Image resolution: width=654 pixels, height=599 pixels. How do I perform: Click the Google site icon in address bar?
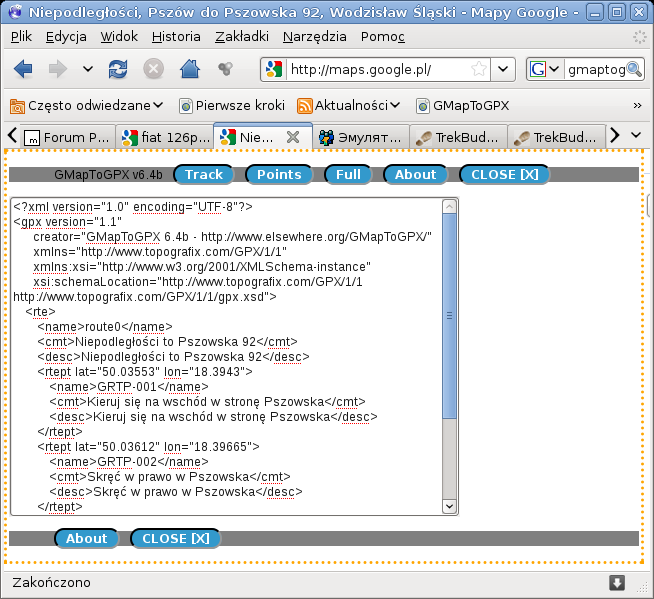274,69
